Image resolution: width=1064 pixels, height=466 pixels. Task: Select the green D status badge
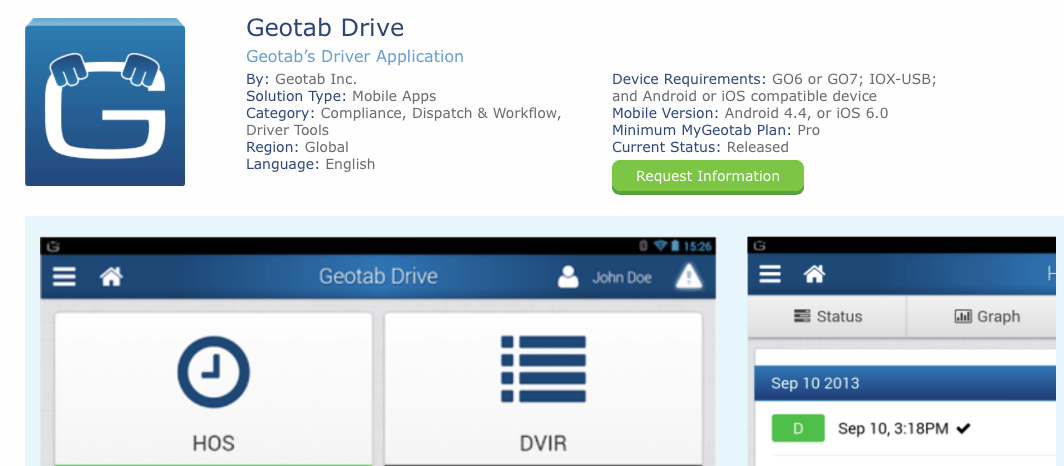tap(797, 429)
